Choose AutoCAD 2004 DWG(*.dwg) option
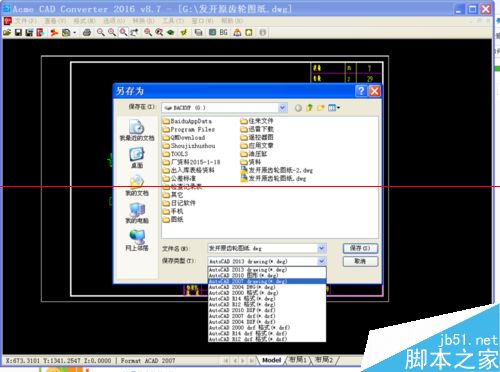The height and width of the screenshot is (372, 500). click(x=267, y=287)
